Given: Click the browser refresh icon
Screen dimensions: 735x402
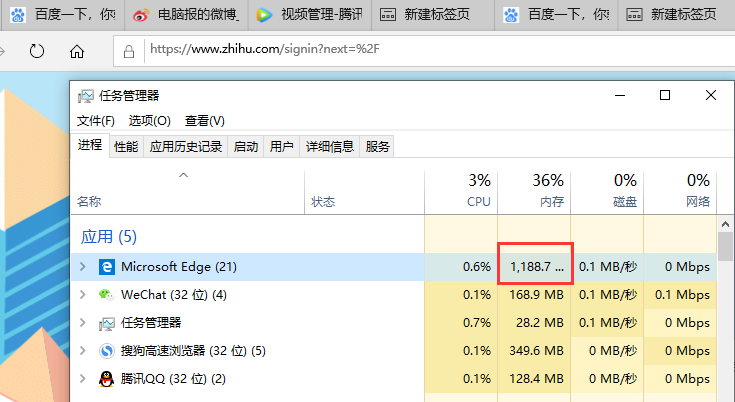Looking at the screenshot, I should click(37, 51).
